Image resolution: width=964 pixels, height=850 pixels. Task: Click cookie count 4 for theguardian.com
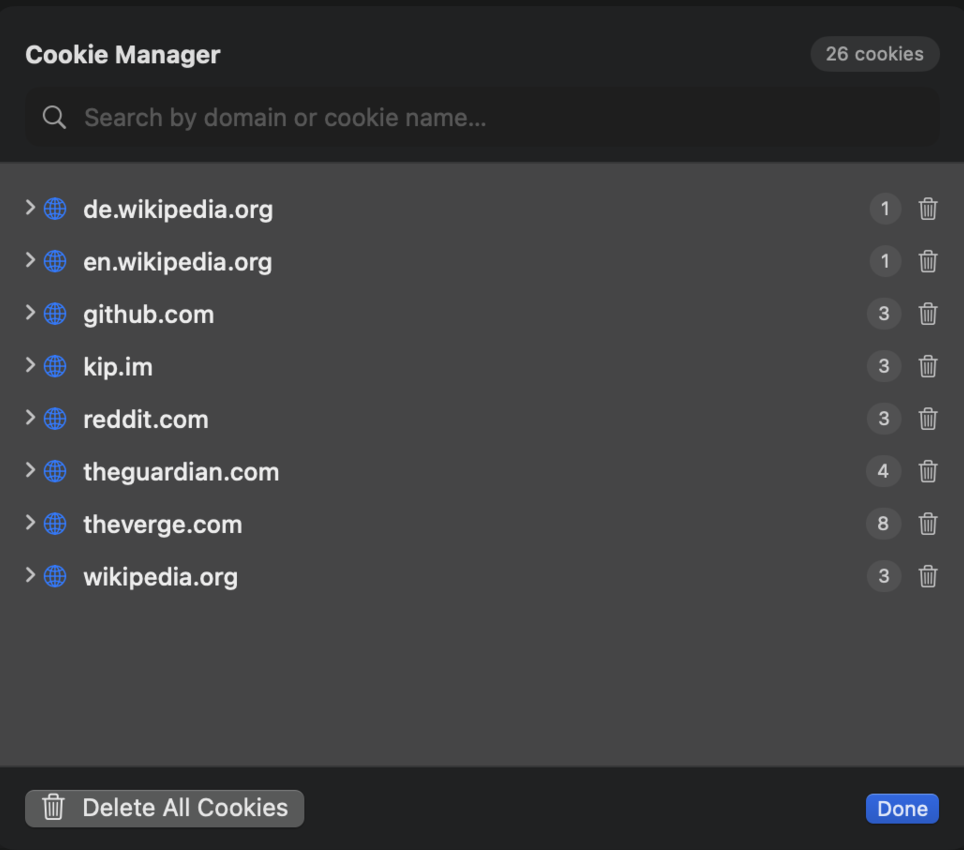tap(883, 471)
